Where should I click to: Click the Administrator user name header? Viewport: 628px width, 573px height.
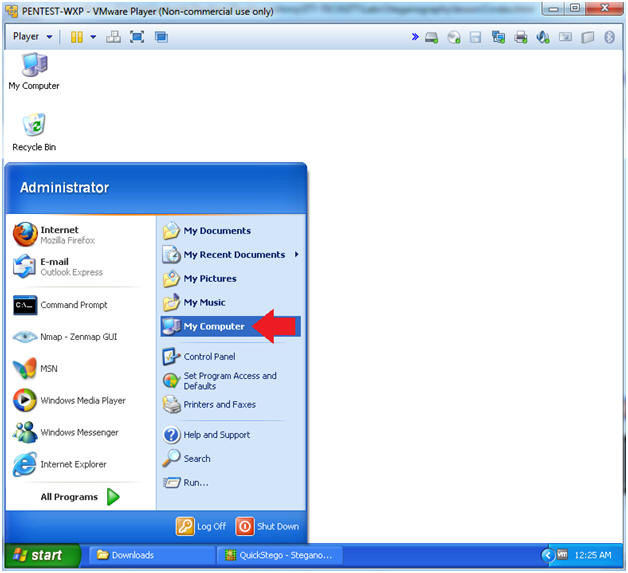(x=64, y=187)
